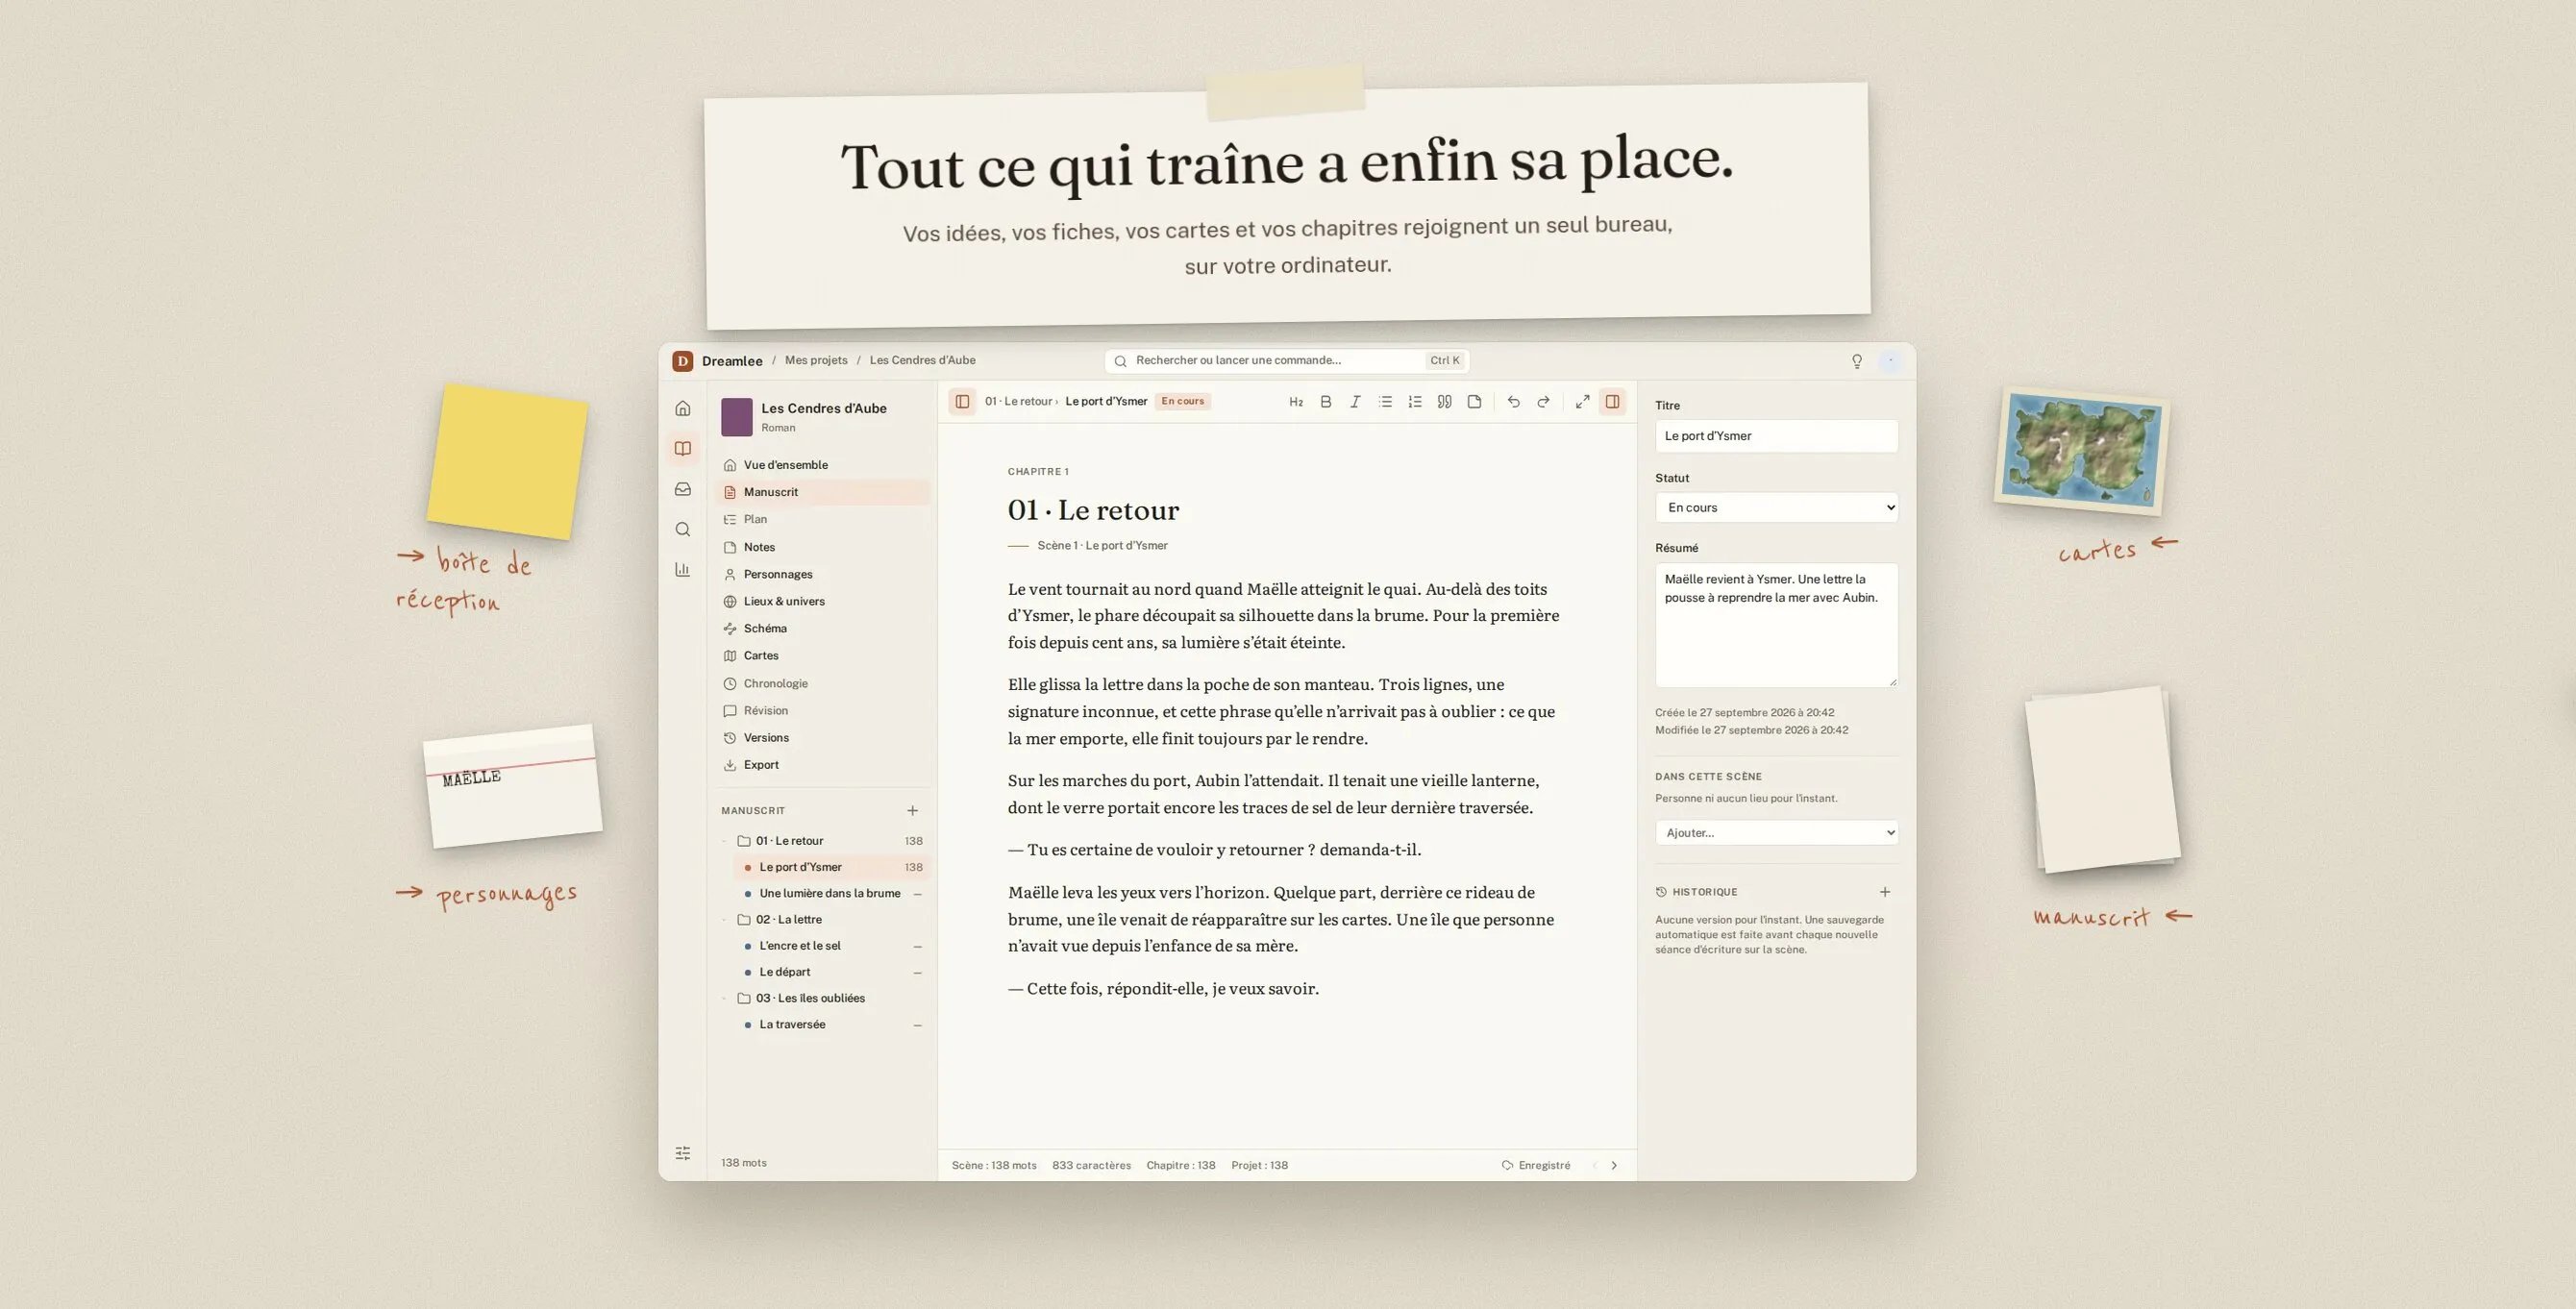Toggle the right details panel icon
The width and height of the screenshot is (2576, 1309).
1612,401
